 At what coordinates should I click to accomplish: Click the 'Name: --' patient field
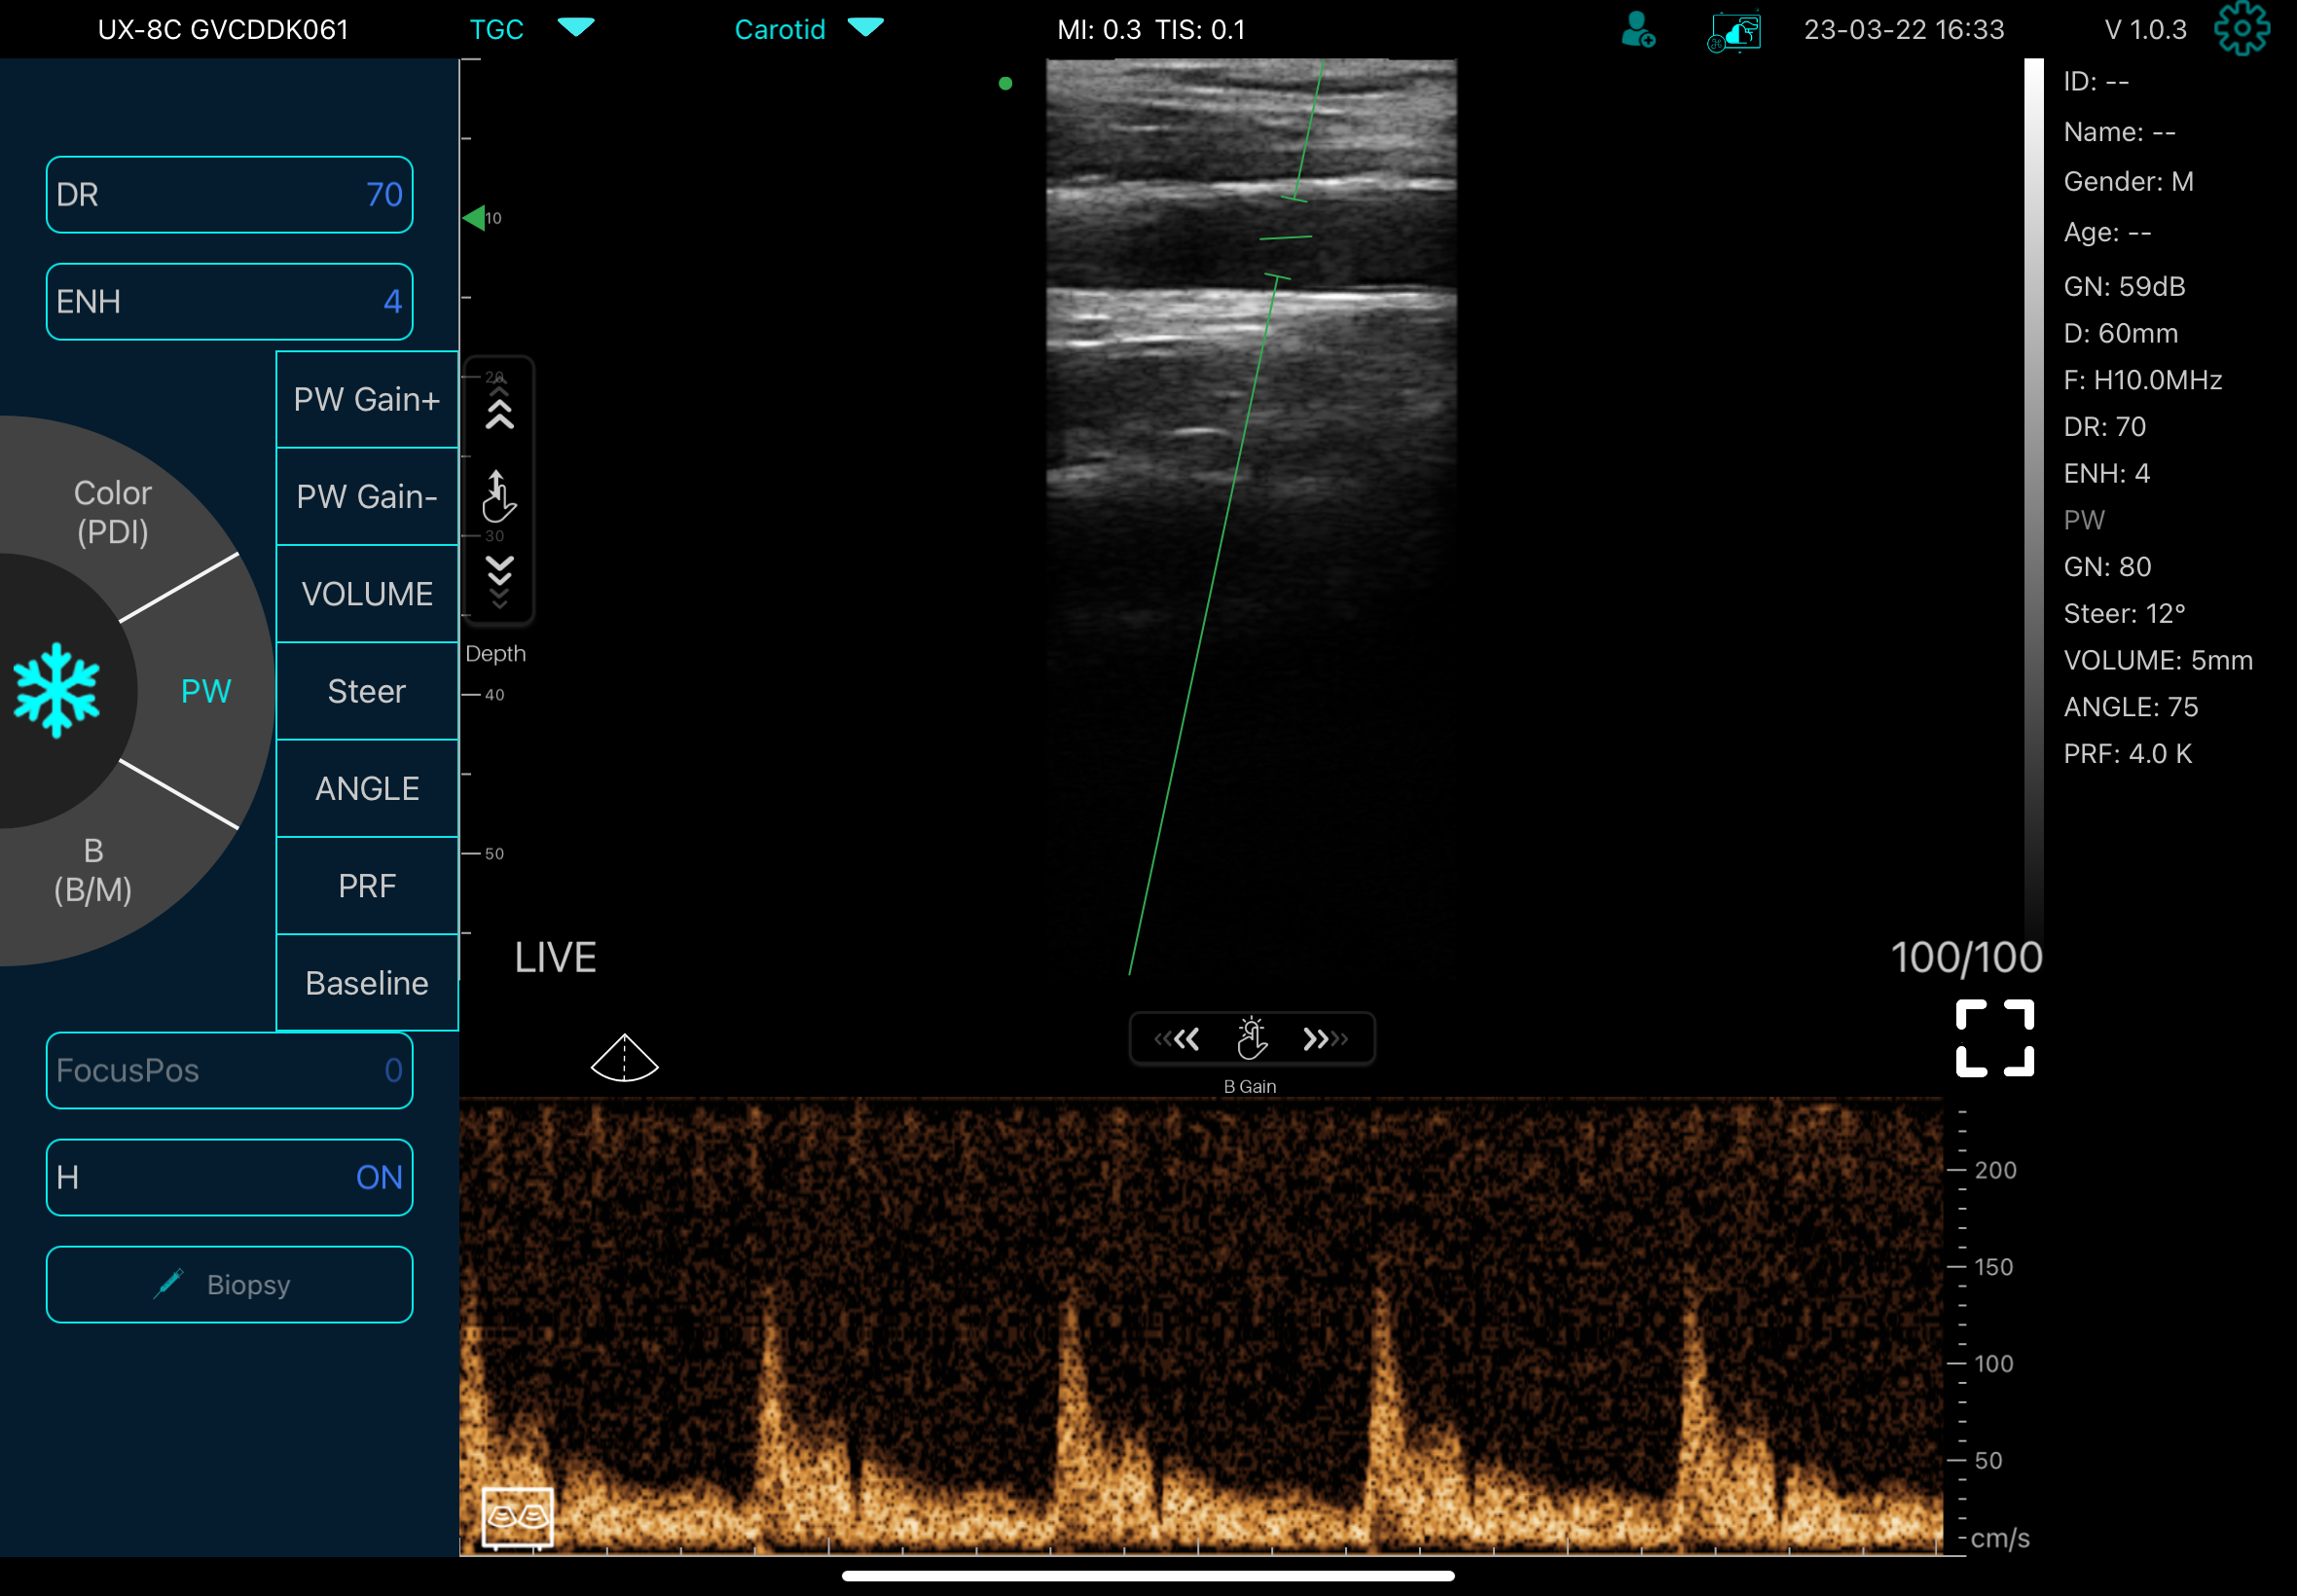pos(2119,131)
